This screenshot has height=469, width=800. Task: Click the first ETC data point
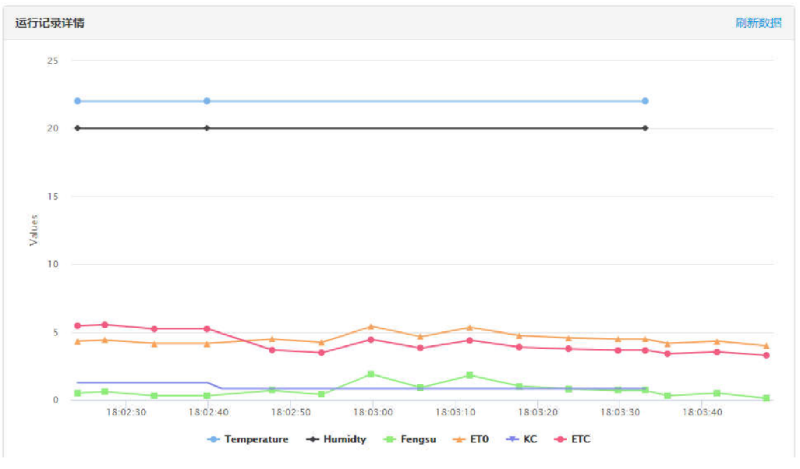pos(78,326)
